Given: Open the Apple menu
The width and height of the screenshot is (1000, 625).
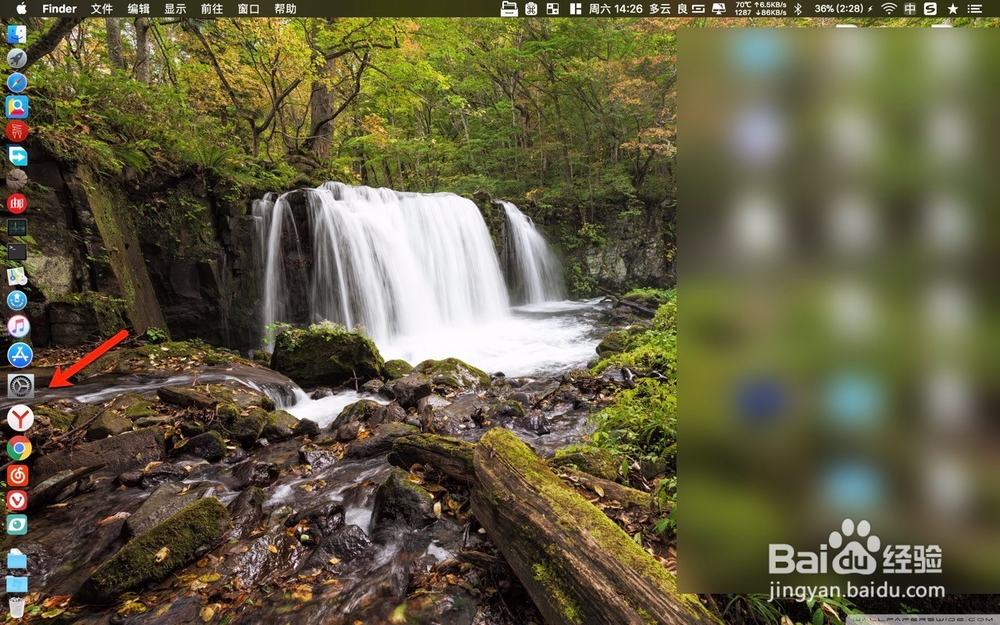Looking at the screenshot, I should pyautogui.click(x=21, y=8).
